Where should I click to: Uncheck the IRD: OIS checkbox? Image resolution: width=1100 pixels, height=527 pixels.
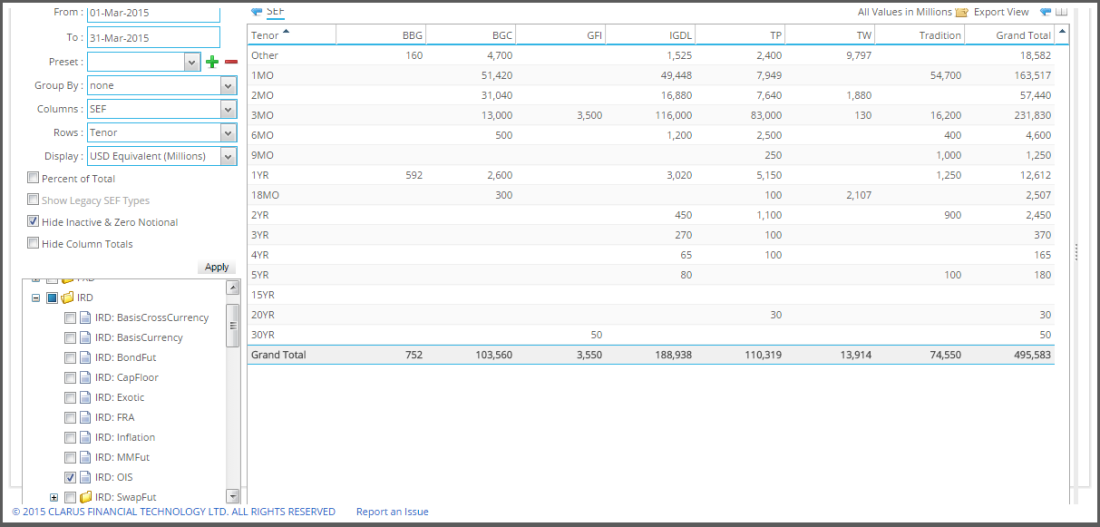point(70,477)
